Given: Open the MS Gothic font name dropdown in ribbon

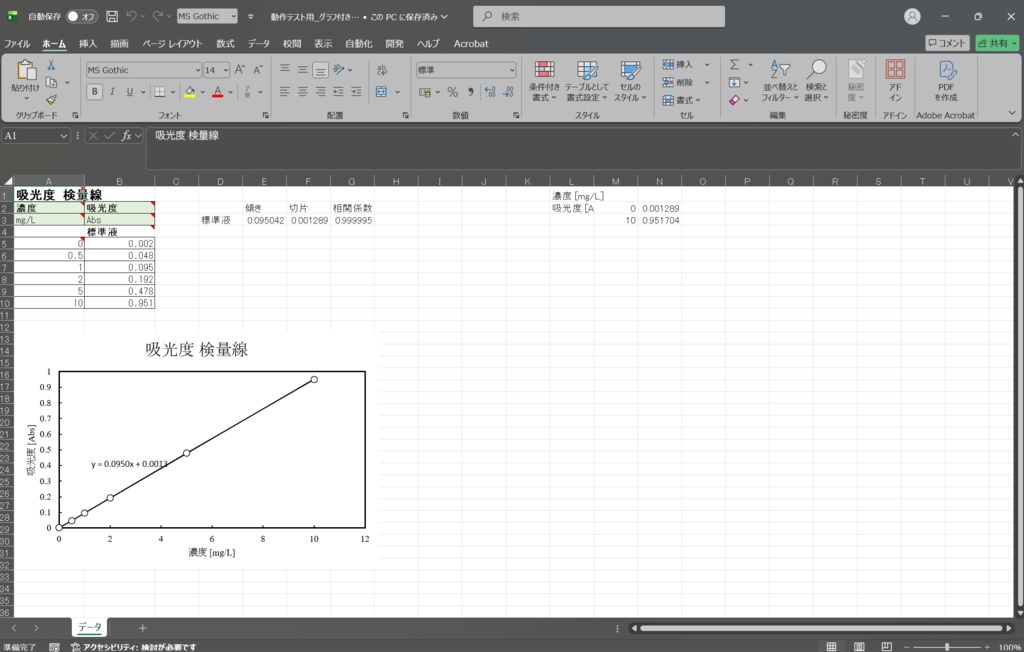Looking at the screenshot, I should [197, 70].
